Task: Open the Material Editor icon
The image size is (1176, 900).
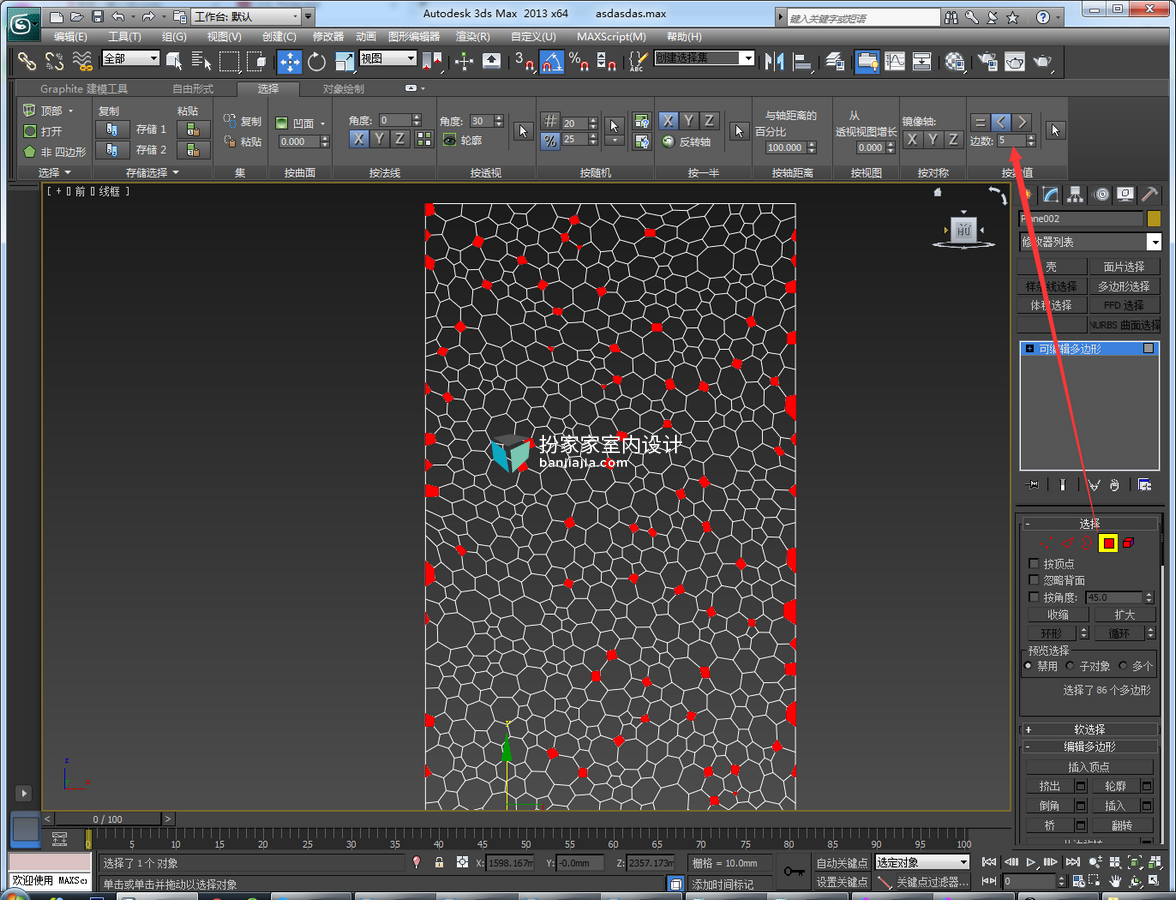Action: coord(954,62)
